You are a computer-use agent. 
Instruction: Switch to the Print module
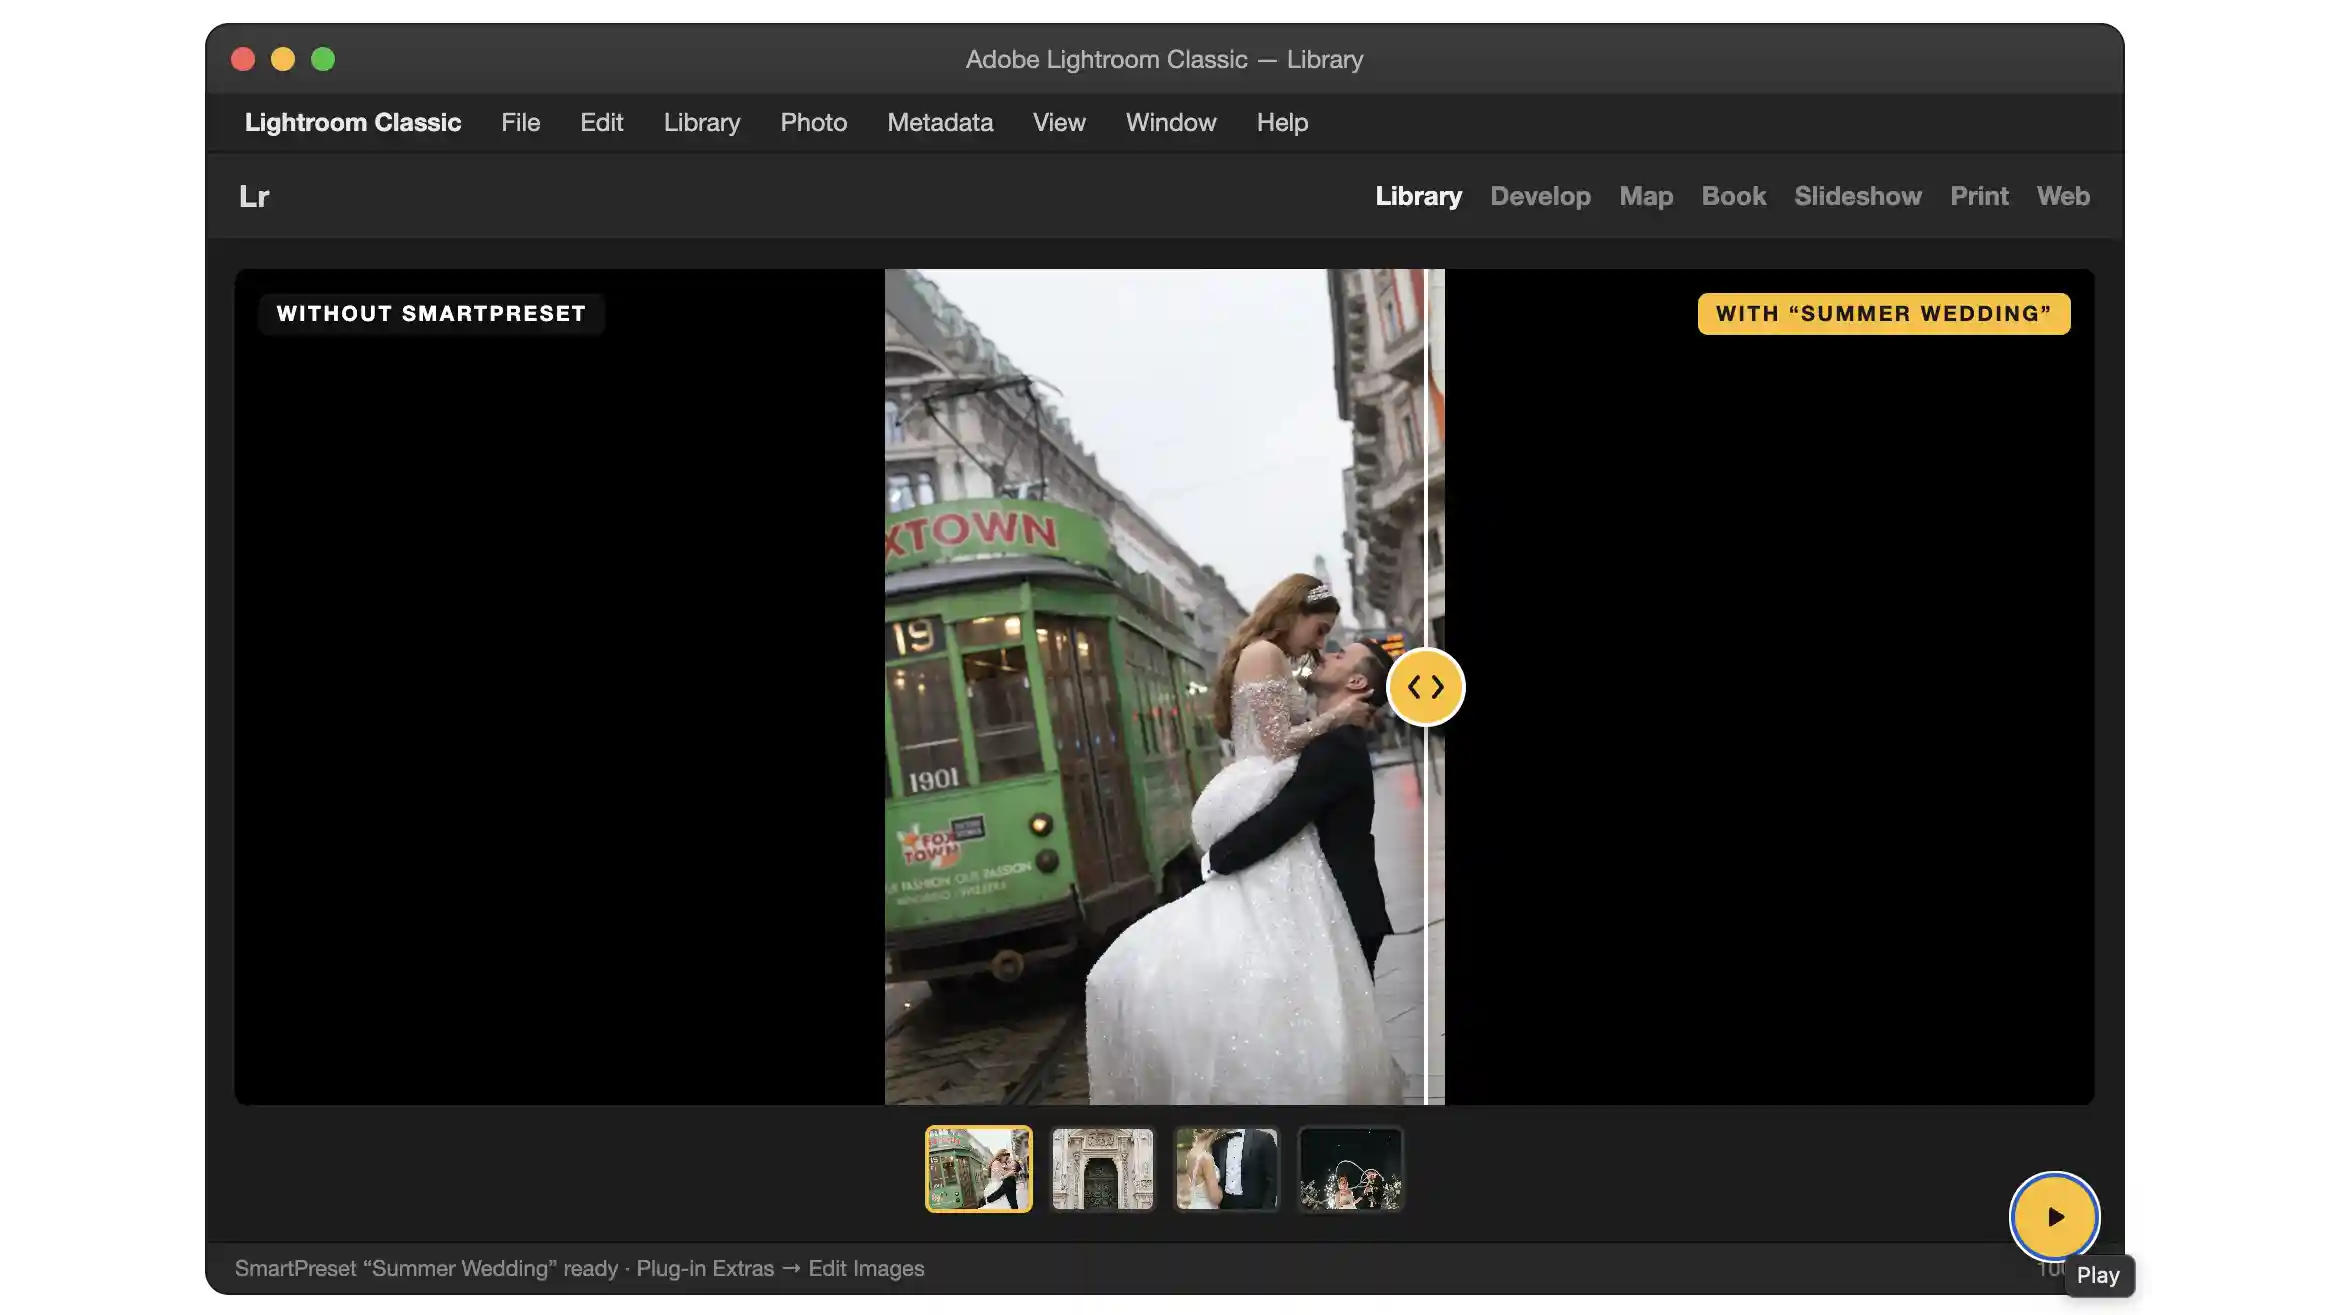pyautogui.click(x=1978, y=196)
